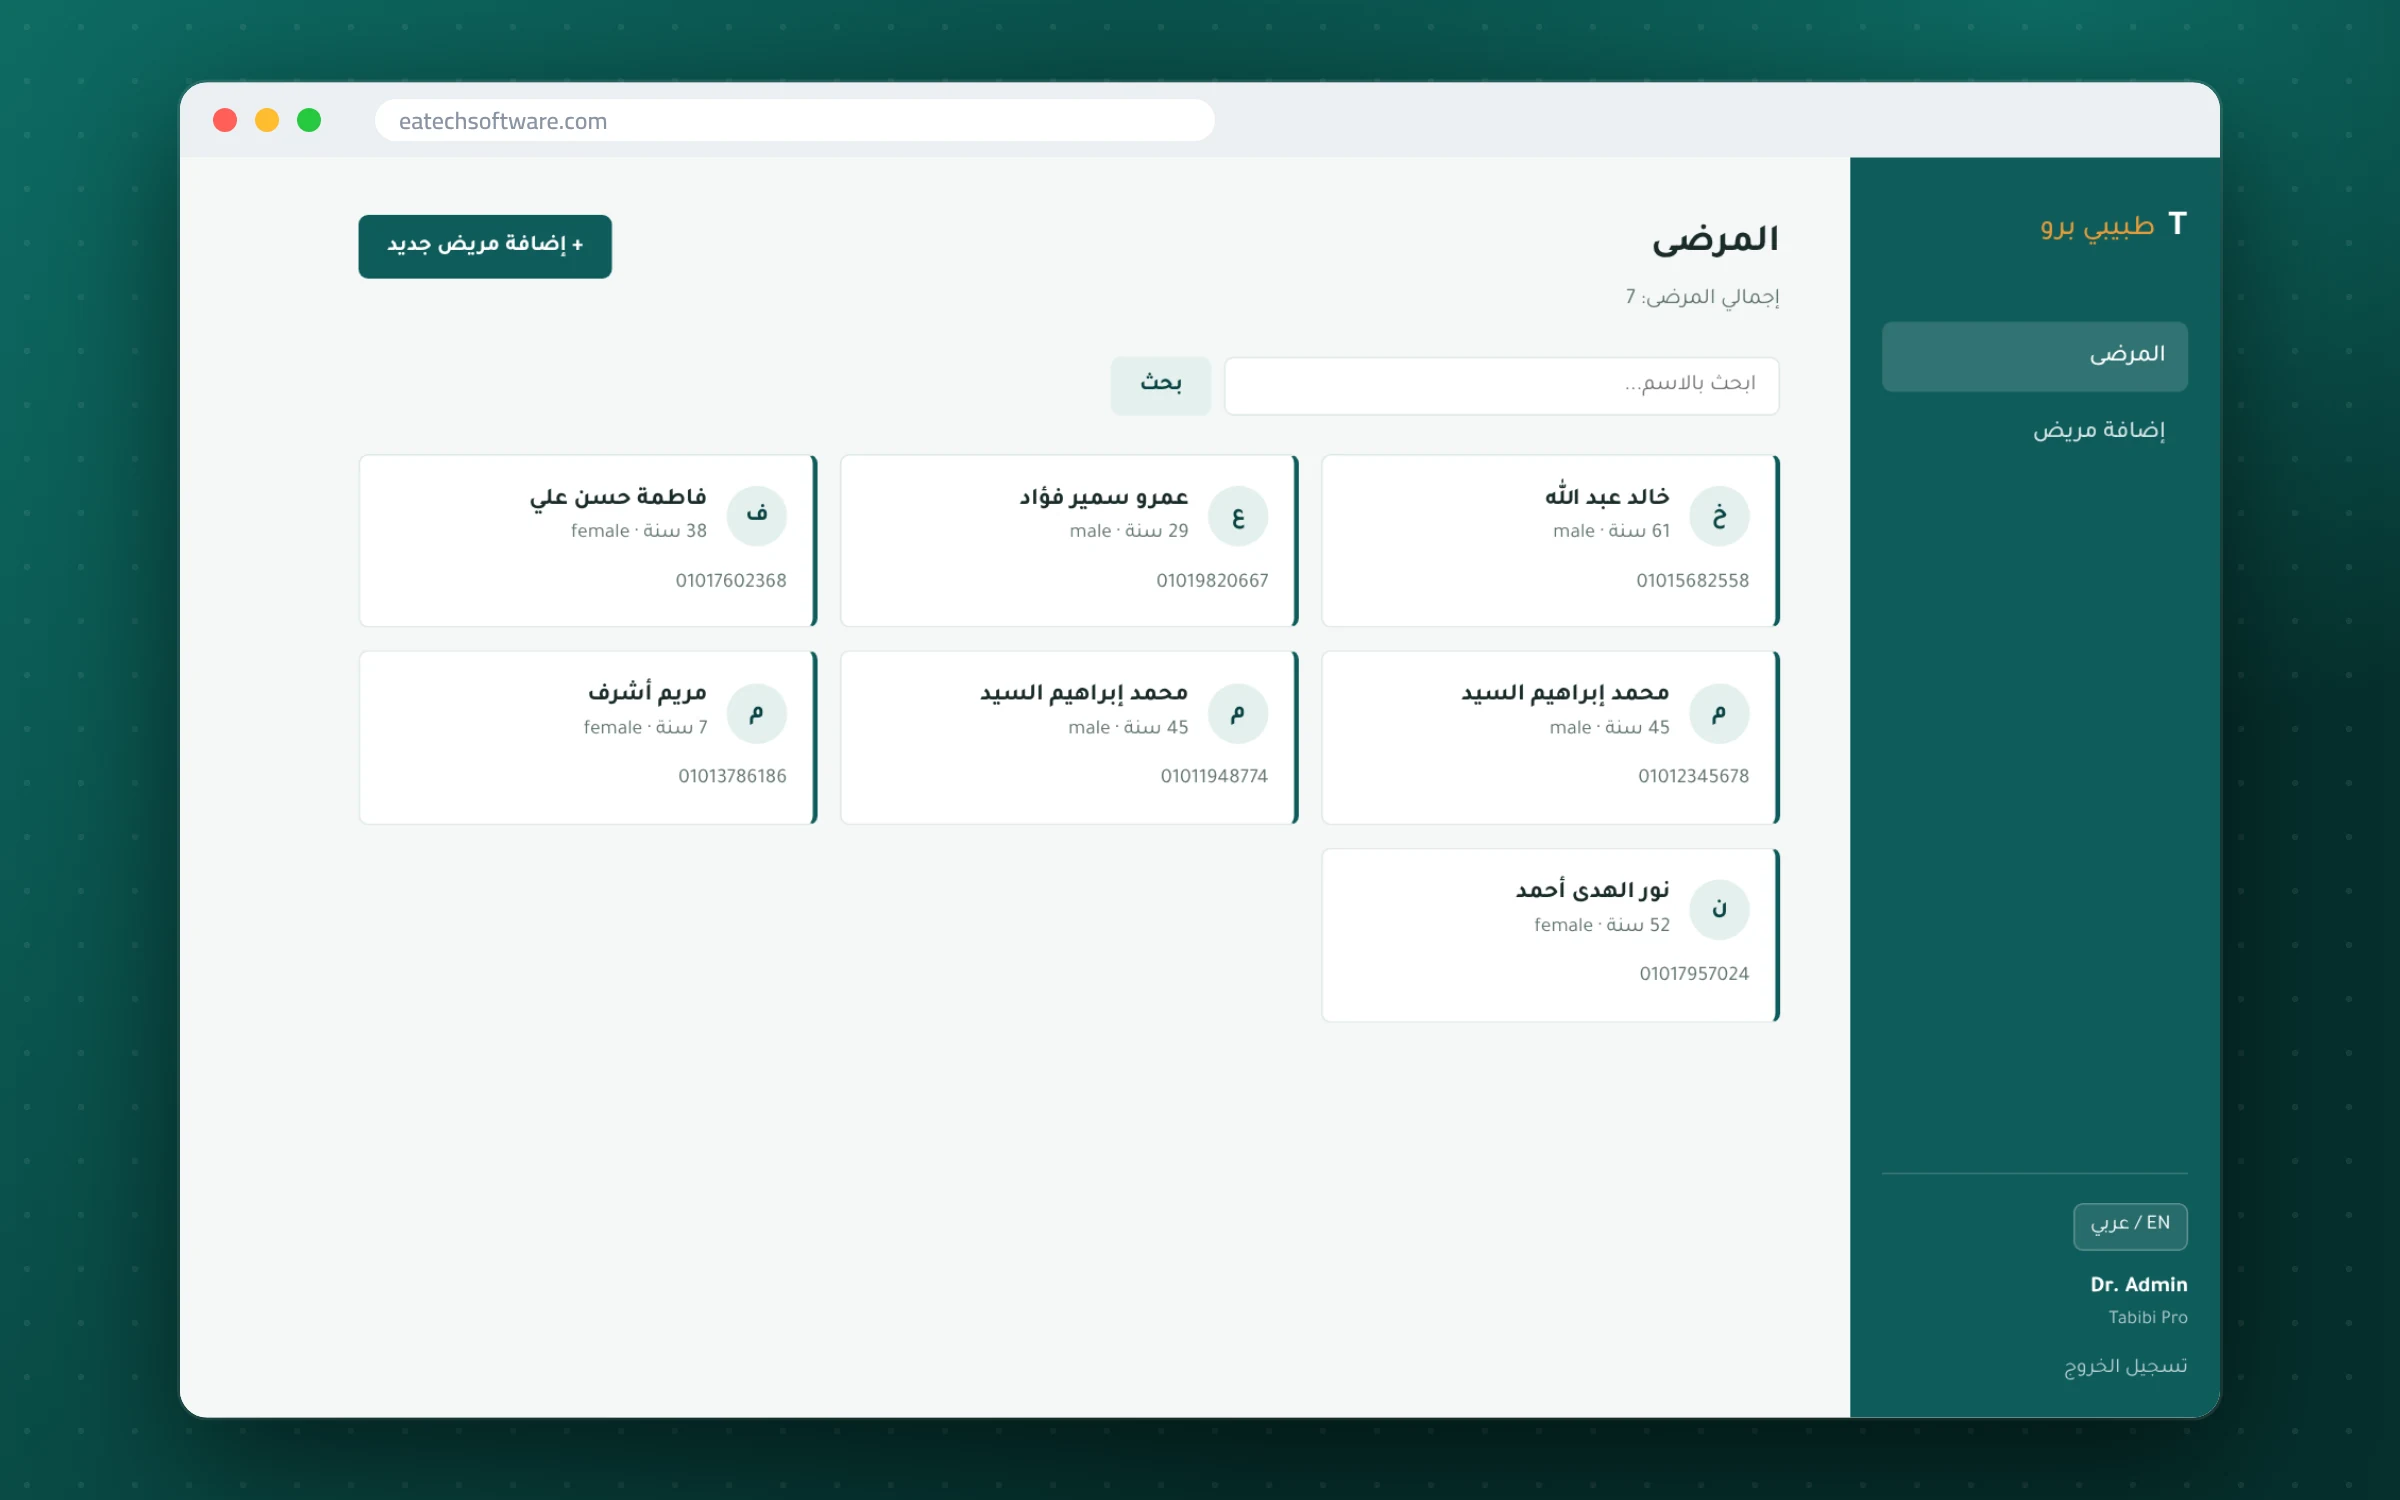Click phone number 01019820667
Screen dimensions: 2400x1500
pos(1212,580)
